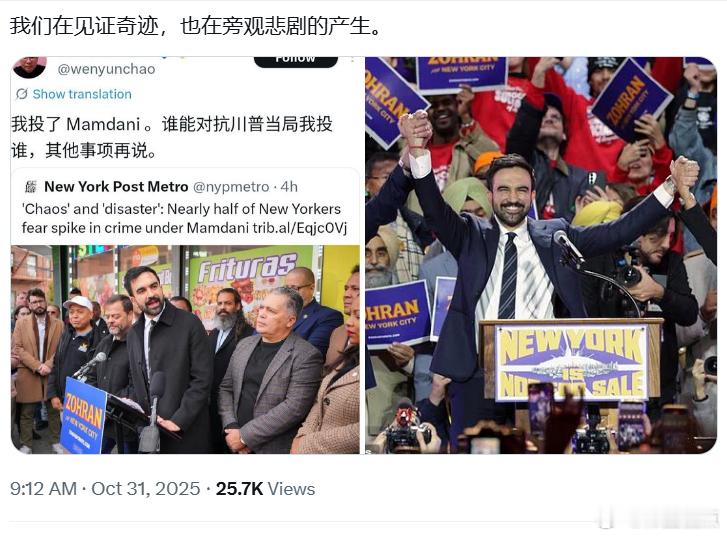Screen dimensions: 727x537
Task: Open the quoted 'Chaos' and 'disaster' headline
Action: [x=185, y=218]
